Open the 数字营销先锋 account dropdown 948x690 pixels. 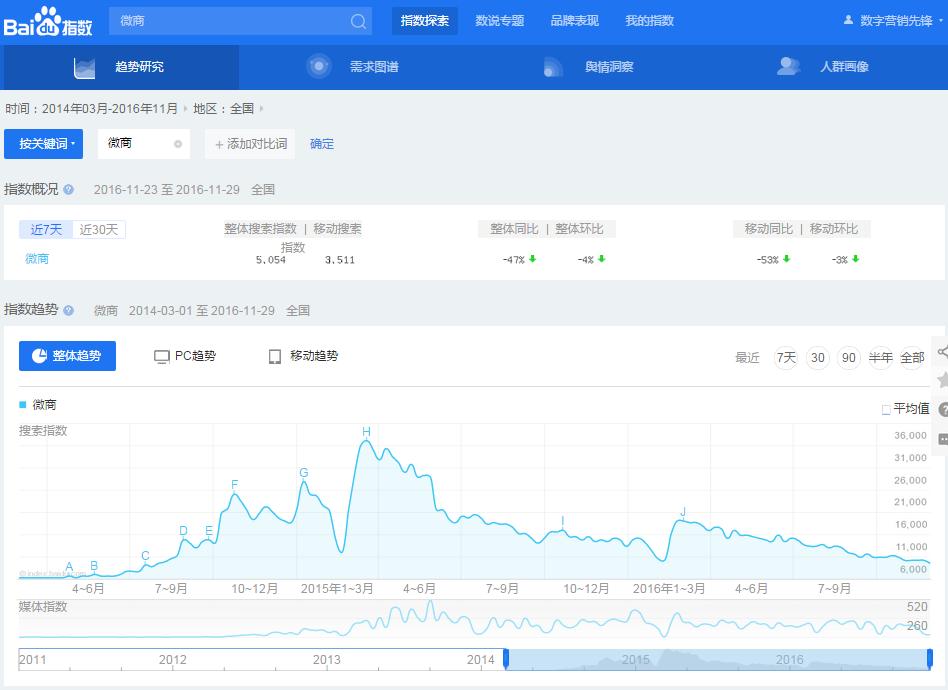click(894, 19)
